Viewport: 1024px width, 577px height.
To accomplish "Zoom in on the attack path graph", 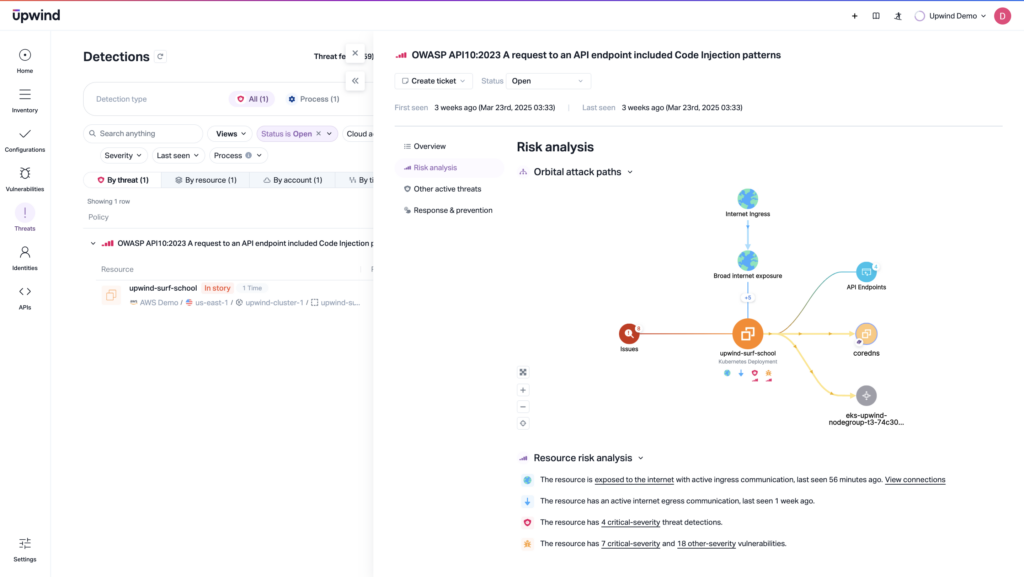I will coord(523,390).
